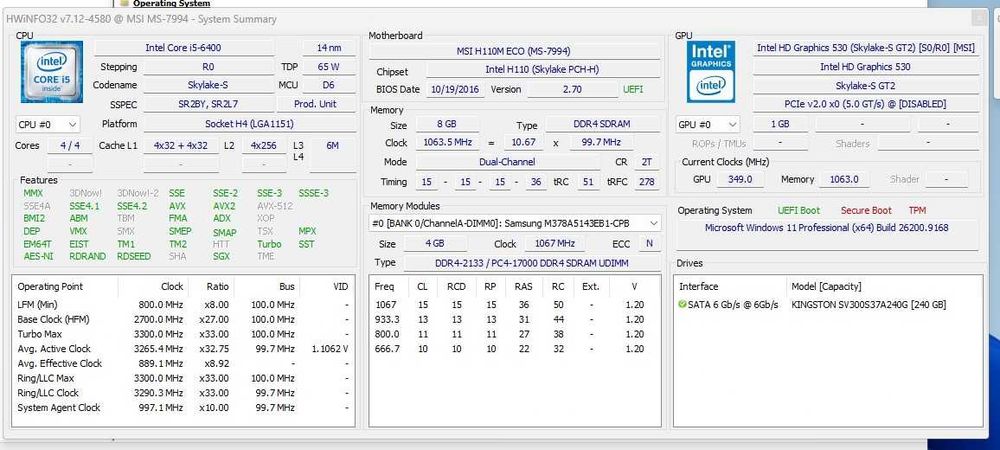Image resolution: width=1000 pixels, height=450 pixels.
Task: Click the Operating Point column header
Action: [x=66, y=287]
